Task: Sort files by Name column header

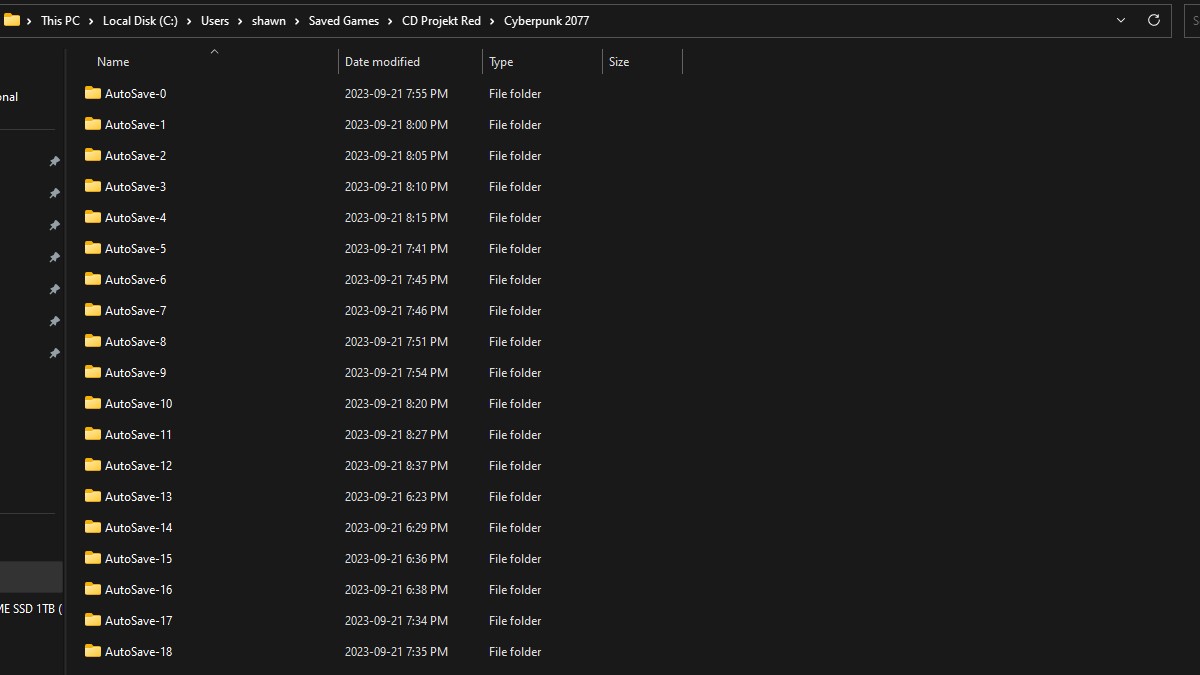Action: click(x=113, y=62)
